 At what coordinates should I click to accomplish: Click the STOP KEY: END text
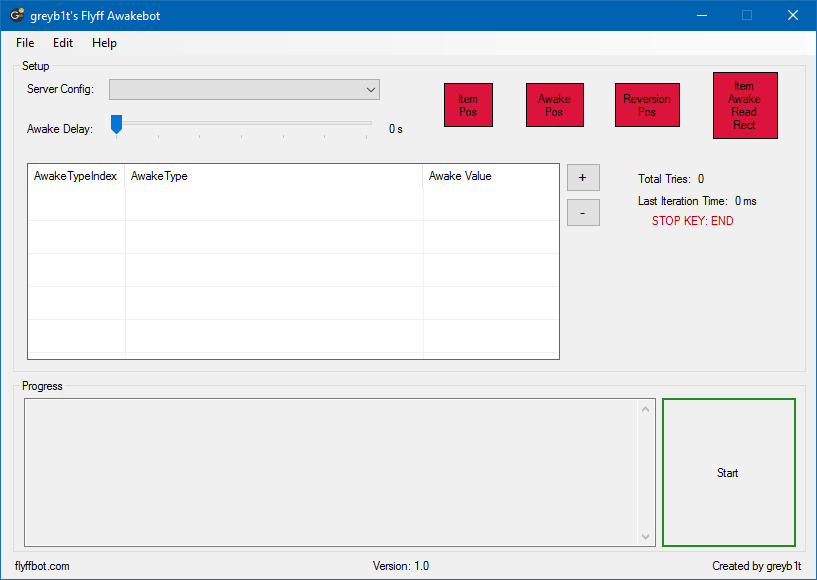coord(692,221)
